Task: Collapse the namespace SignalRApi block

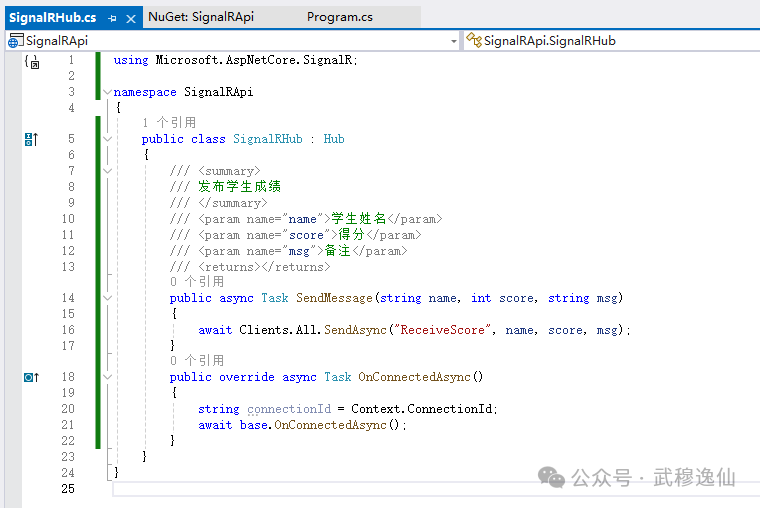Action: (x=108, y=92)
